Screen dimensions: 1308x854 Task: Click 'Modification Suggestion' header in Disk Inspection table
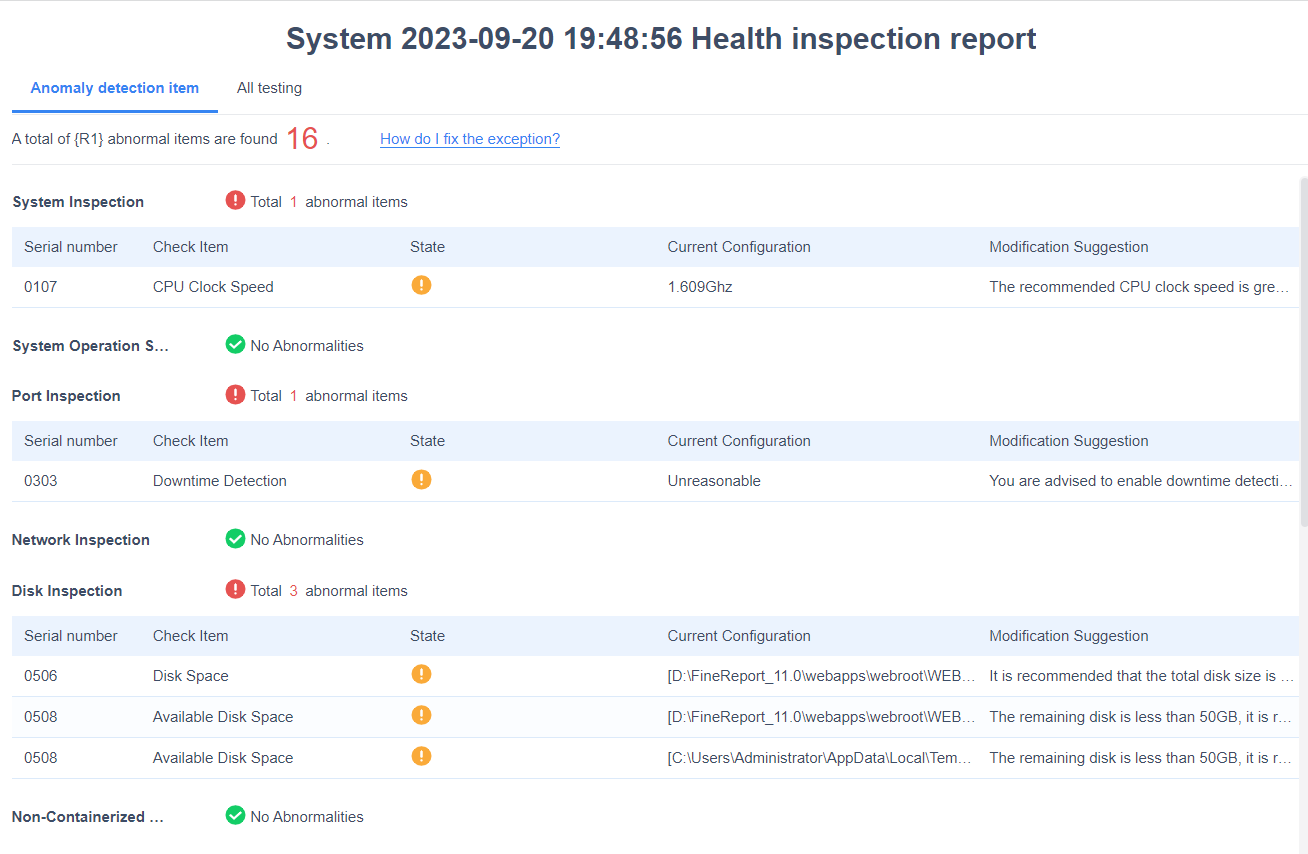point(1069,636)
